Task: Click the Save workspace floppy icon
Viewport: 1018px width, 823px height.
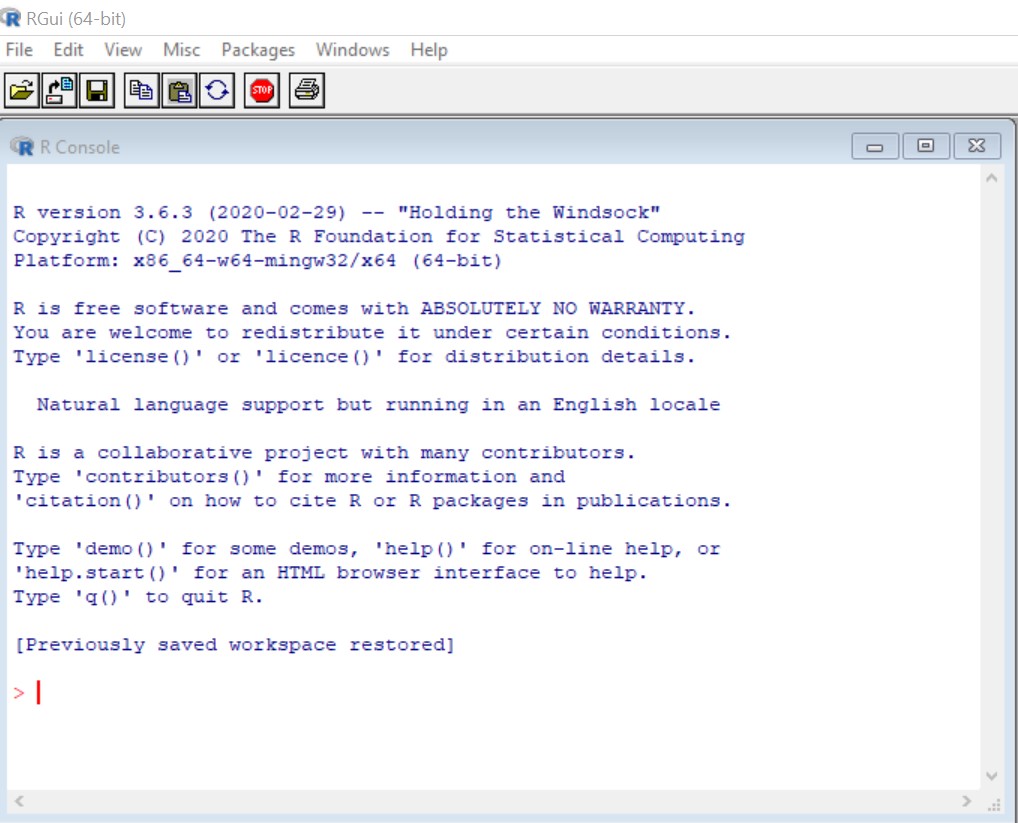Action: click(97, 90)
